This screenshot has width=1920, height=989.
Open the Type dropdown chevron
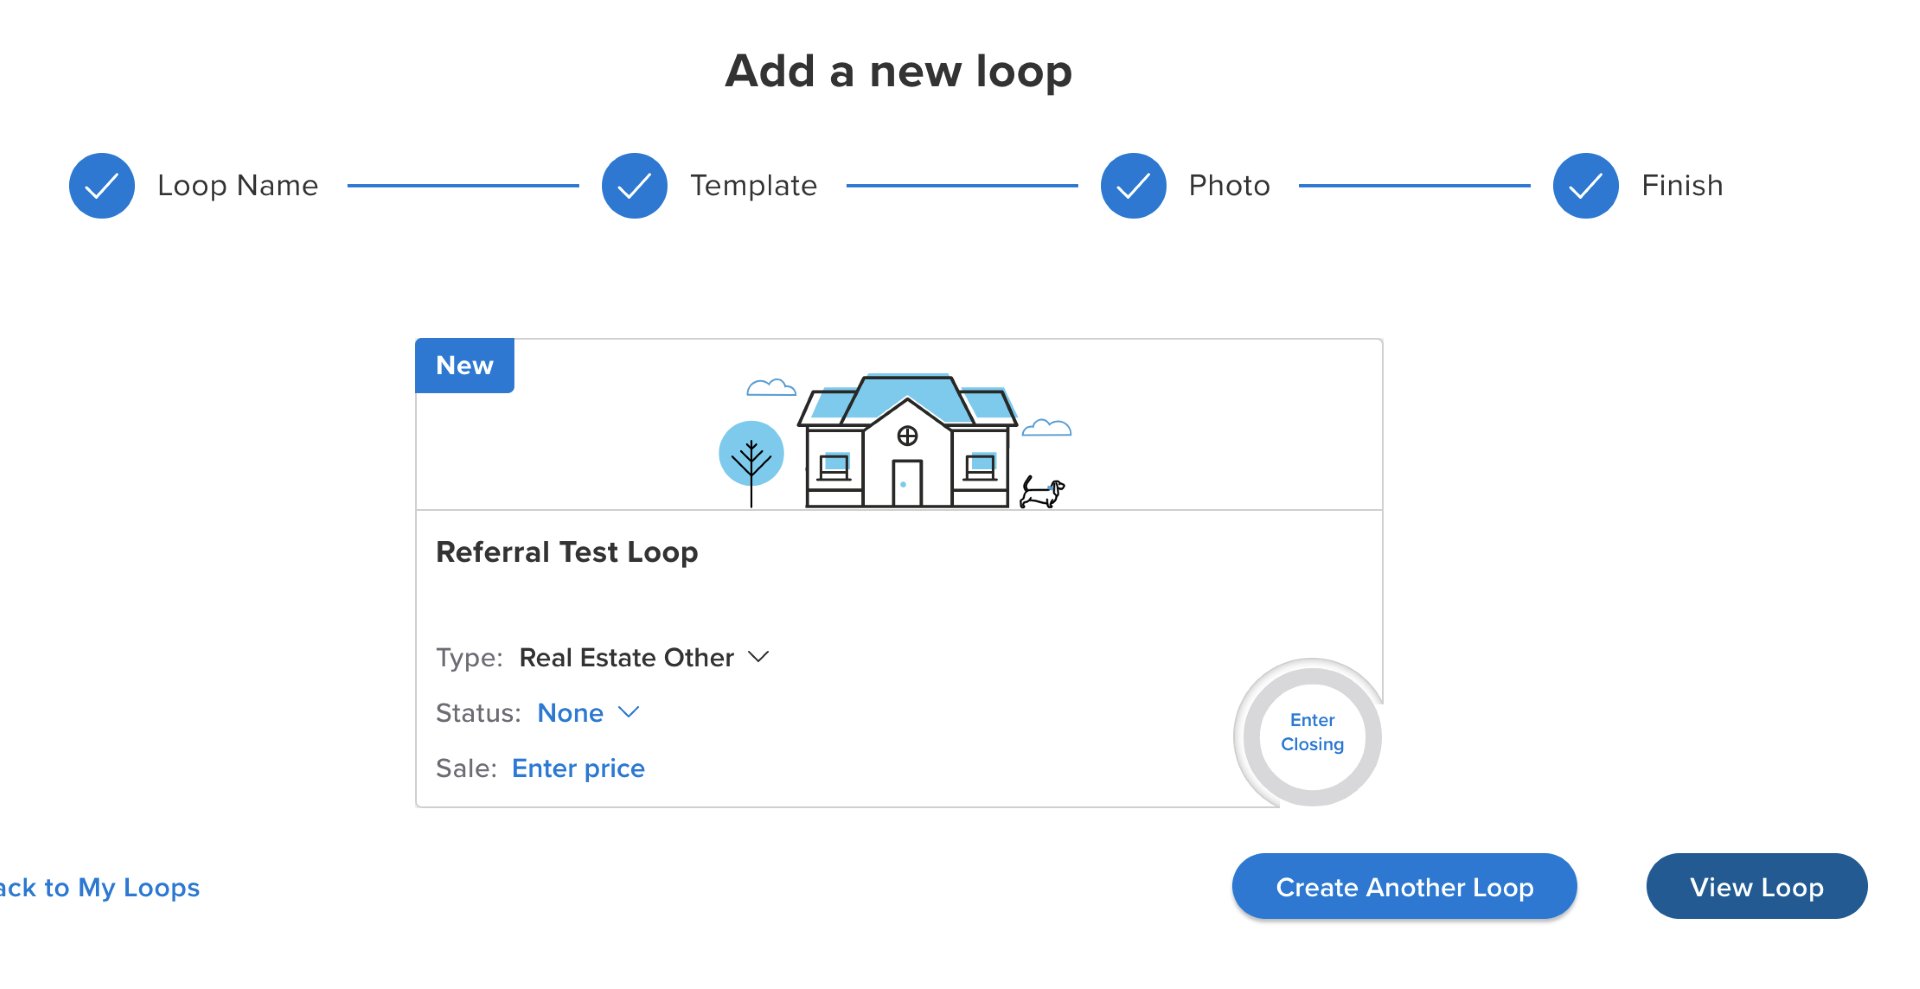coord(759,657)
